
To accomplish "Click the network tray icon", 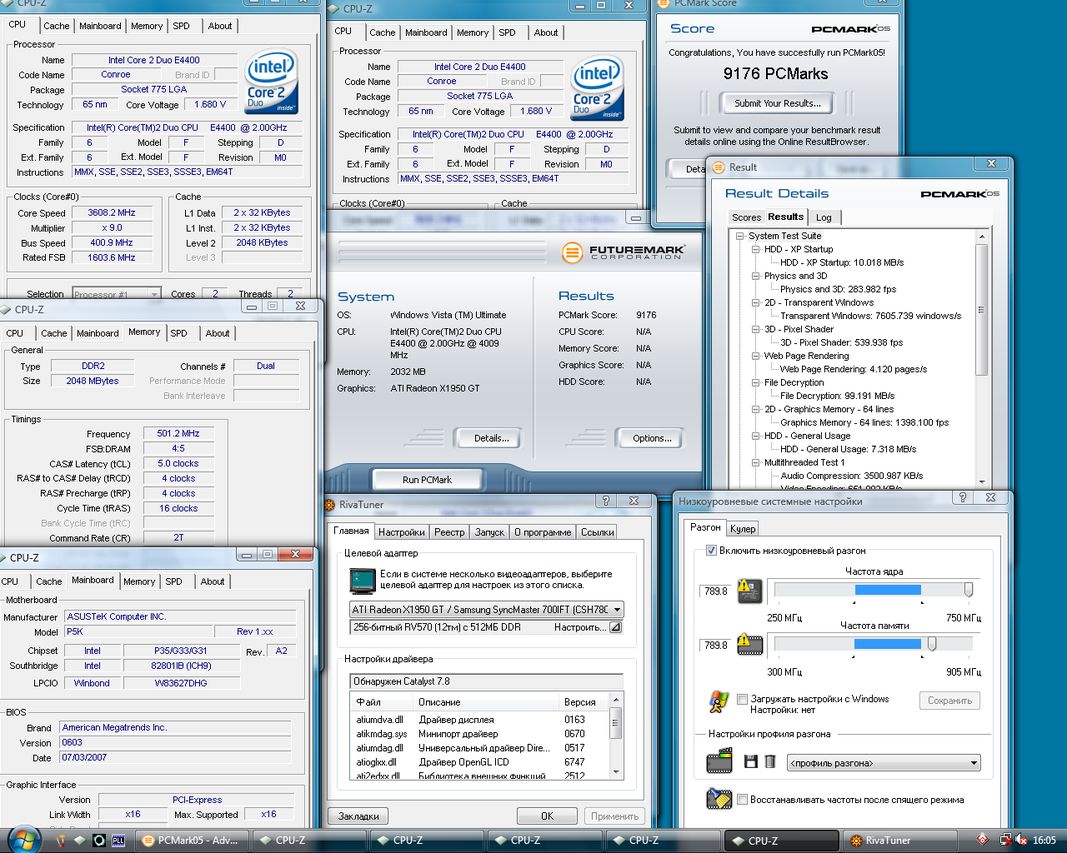I will tap(1004, 840).
